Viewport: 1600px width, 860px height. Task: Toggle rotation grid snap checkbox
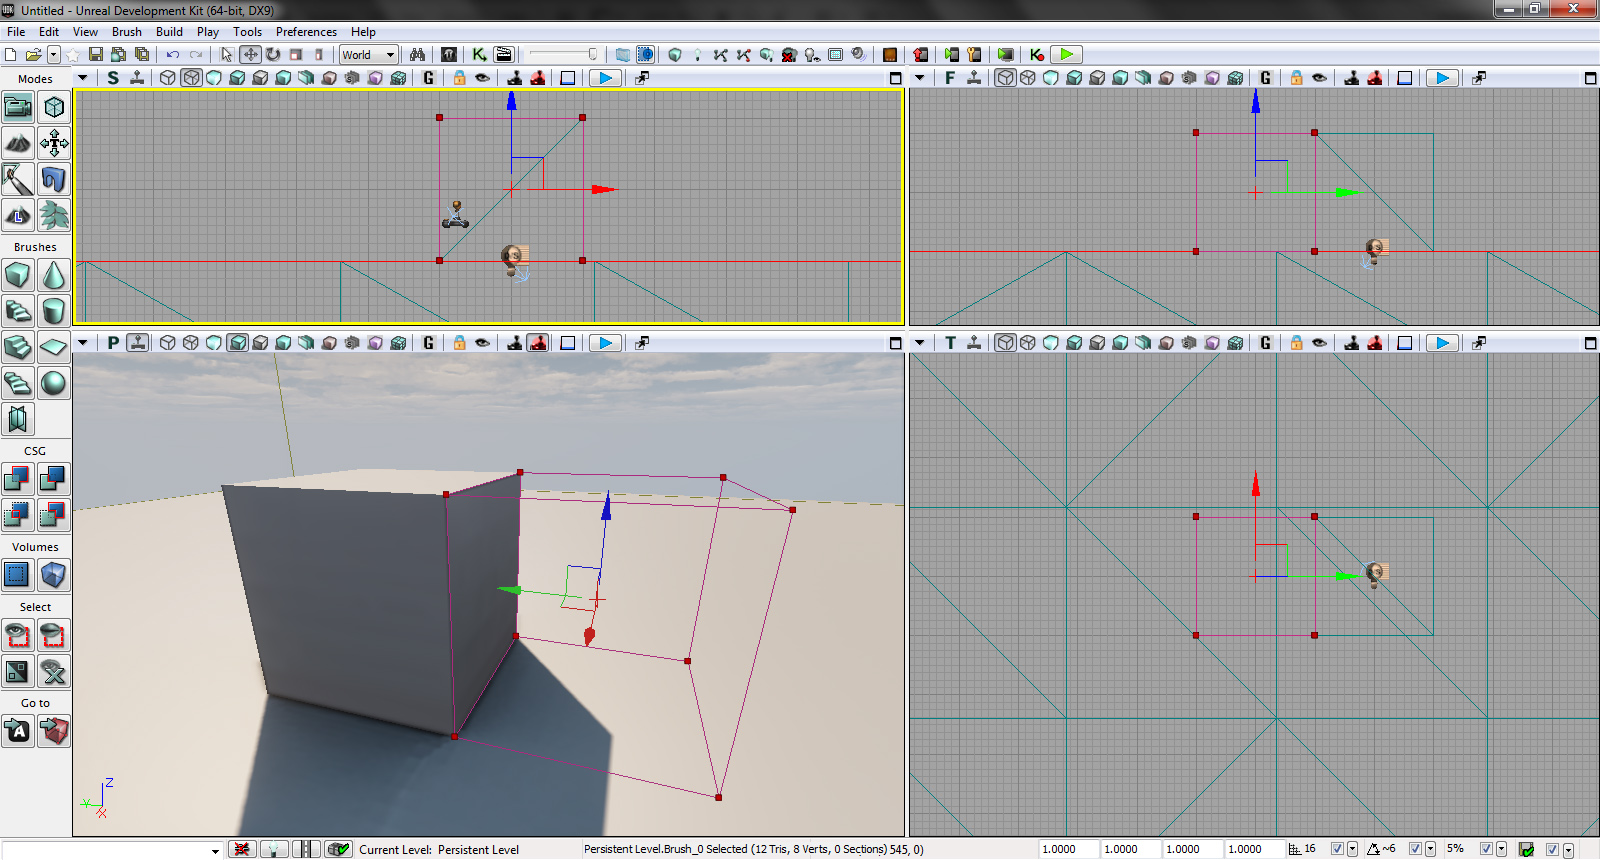(x=1415, y=849)
